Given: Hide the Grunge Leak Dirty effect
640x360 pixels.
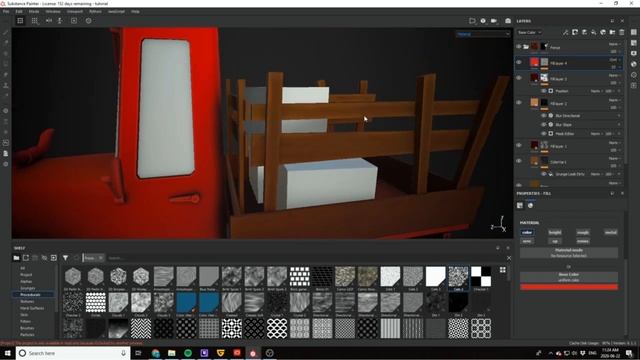Looking at the screenshot, I should pyautogui.click(x=544, y=174).
